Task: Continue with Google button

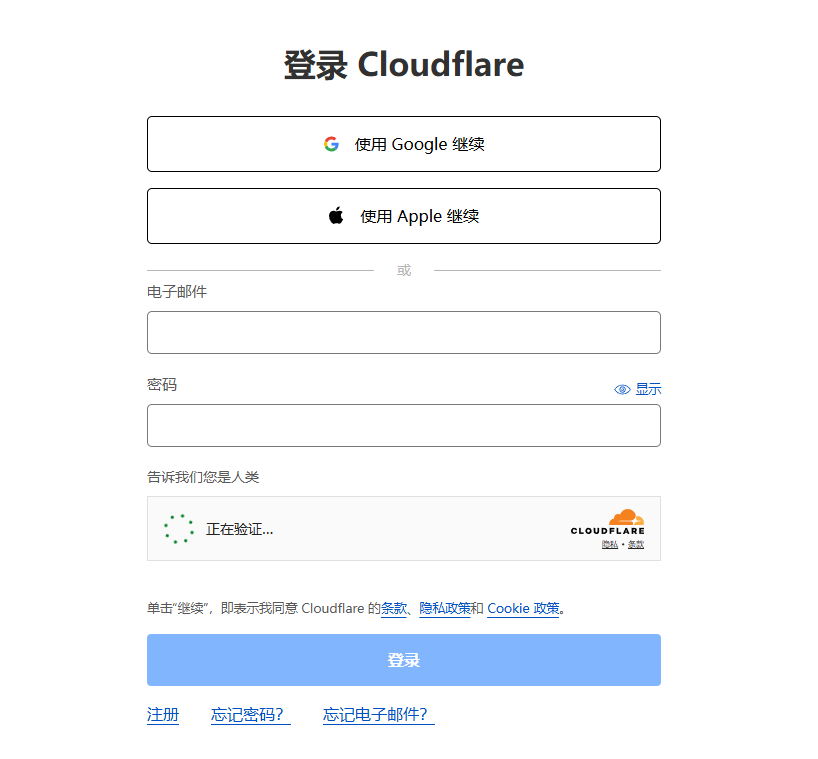Action: [x=403, y=144]
